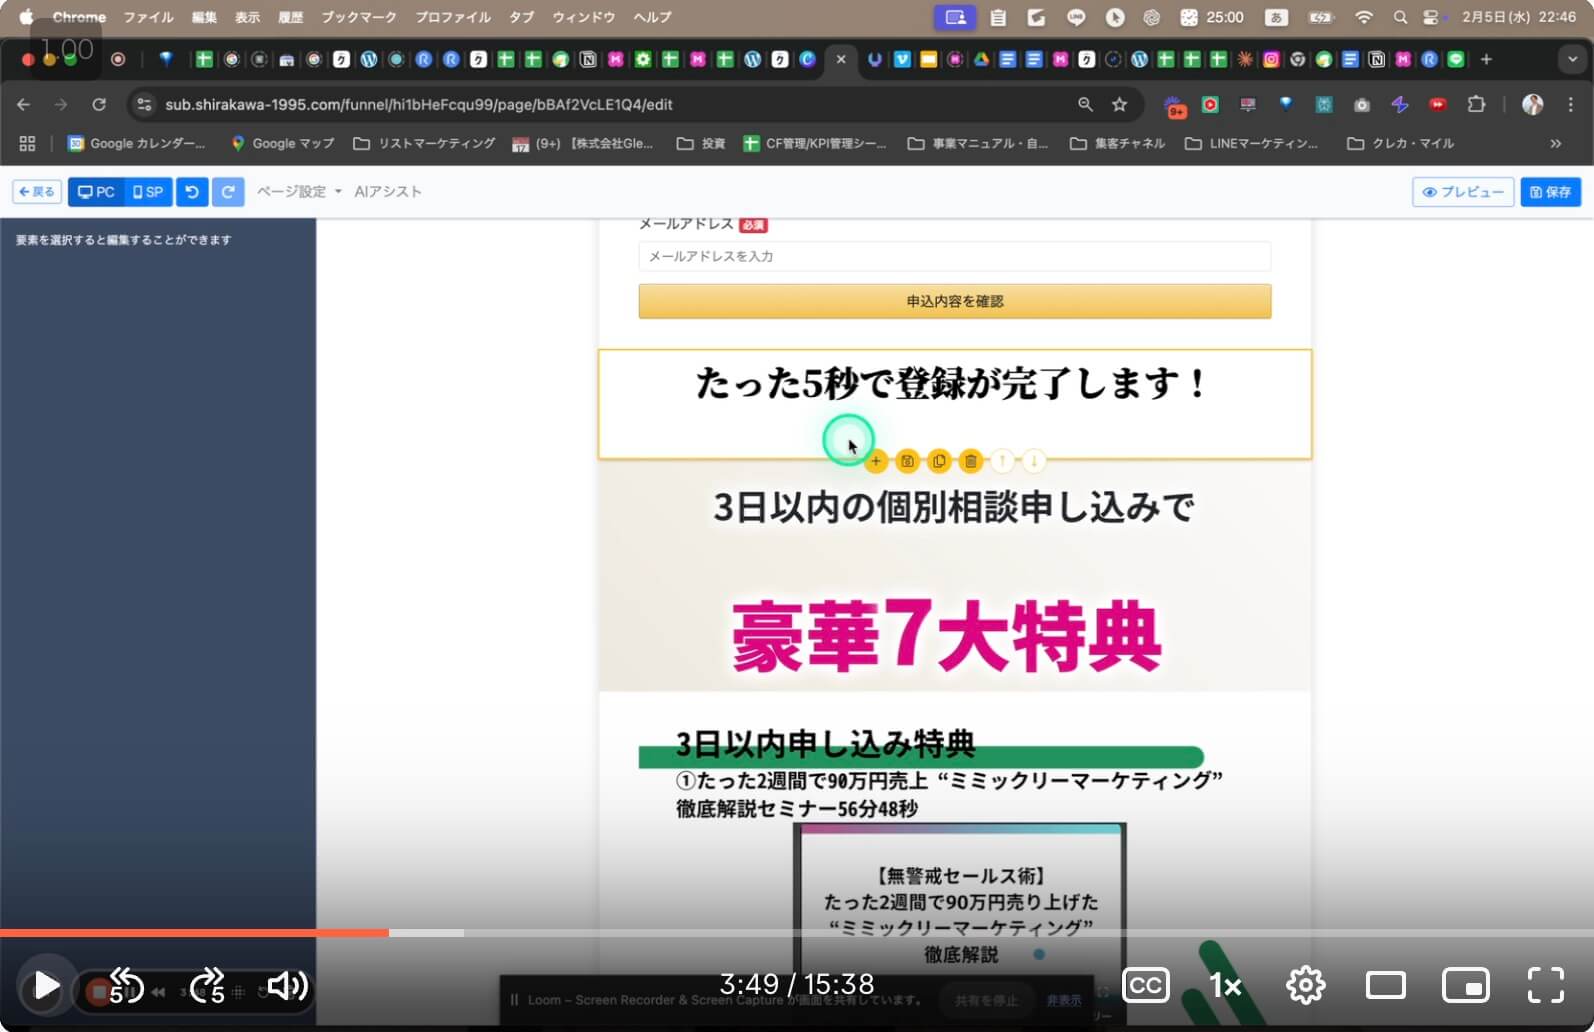The image size is (1594, 1032).
Task: Open the 履歴 menu
Action: (290, 17)
